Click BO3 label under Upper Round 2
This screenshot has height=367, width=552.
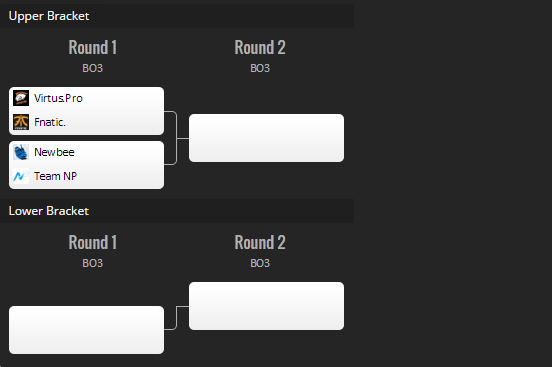coord(260,68)
